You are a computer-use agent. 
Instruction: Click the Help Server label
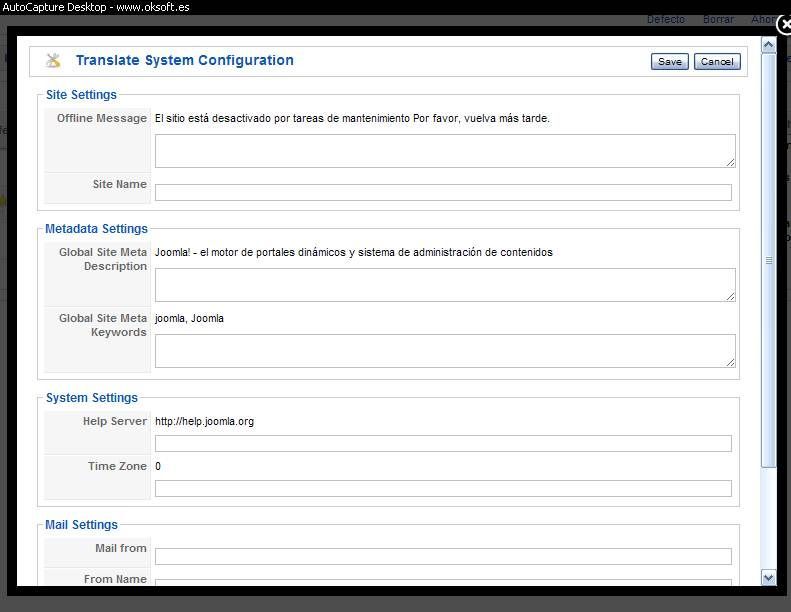115,421
